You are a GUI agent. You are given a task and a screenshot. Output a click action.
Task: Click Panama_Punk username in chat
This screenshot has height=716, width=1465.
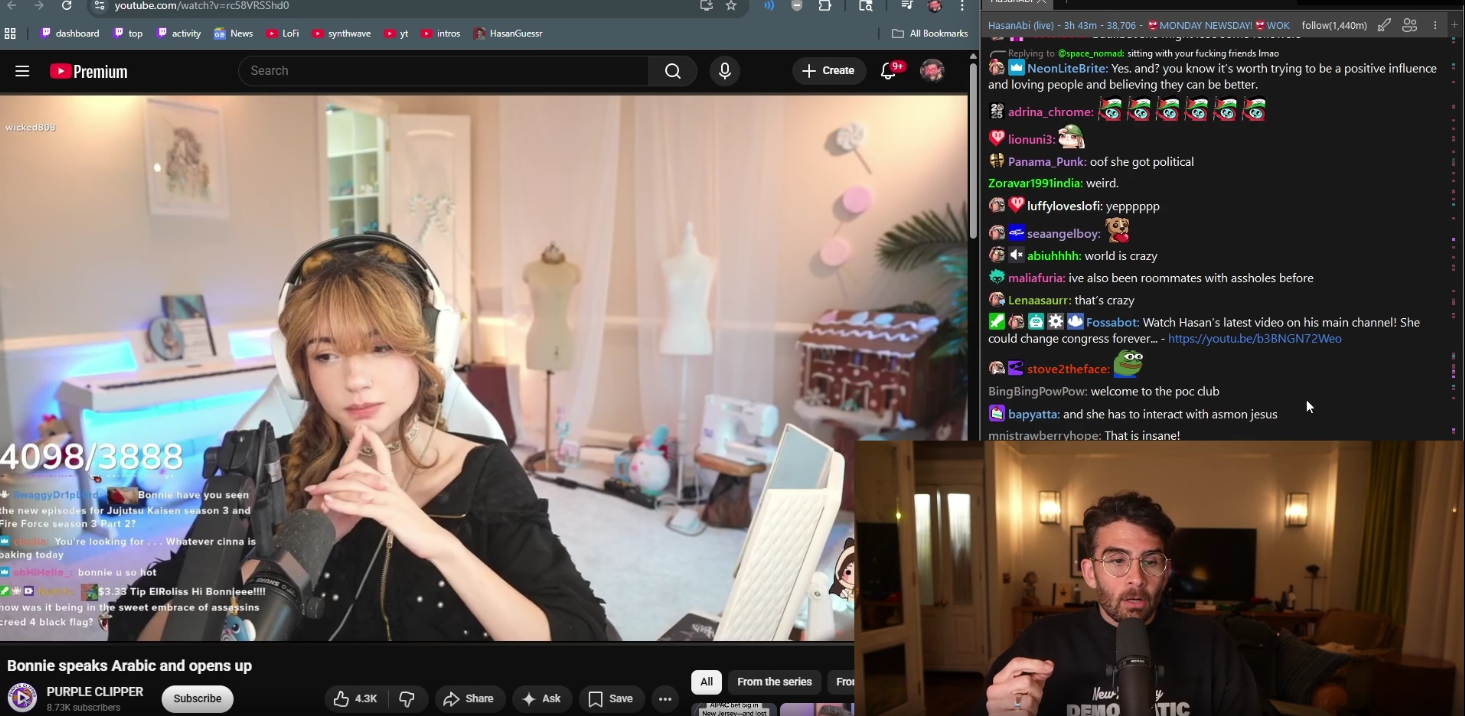(x=1046, y=162)
